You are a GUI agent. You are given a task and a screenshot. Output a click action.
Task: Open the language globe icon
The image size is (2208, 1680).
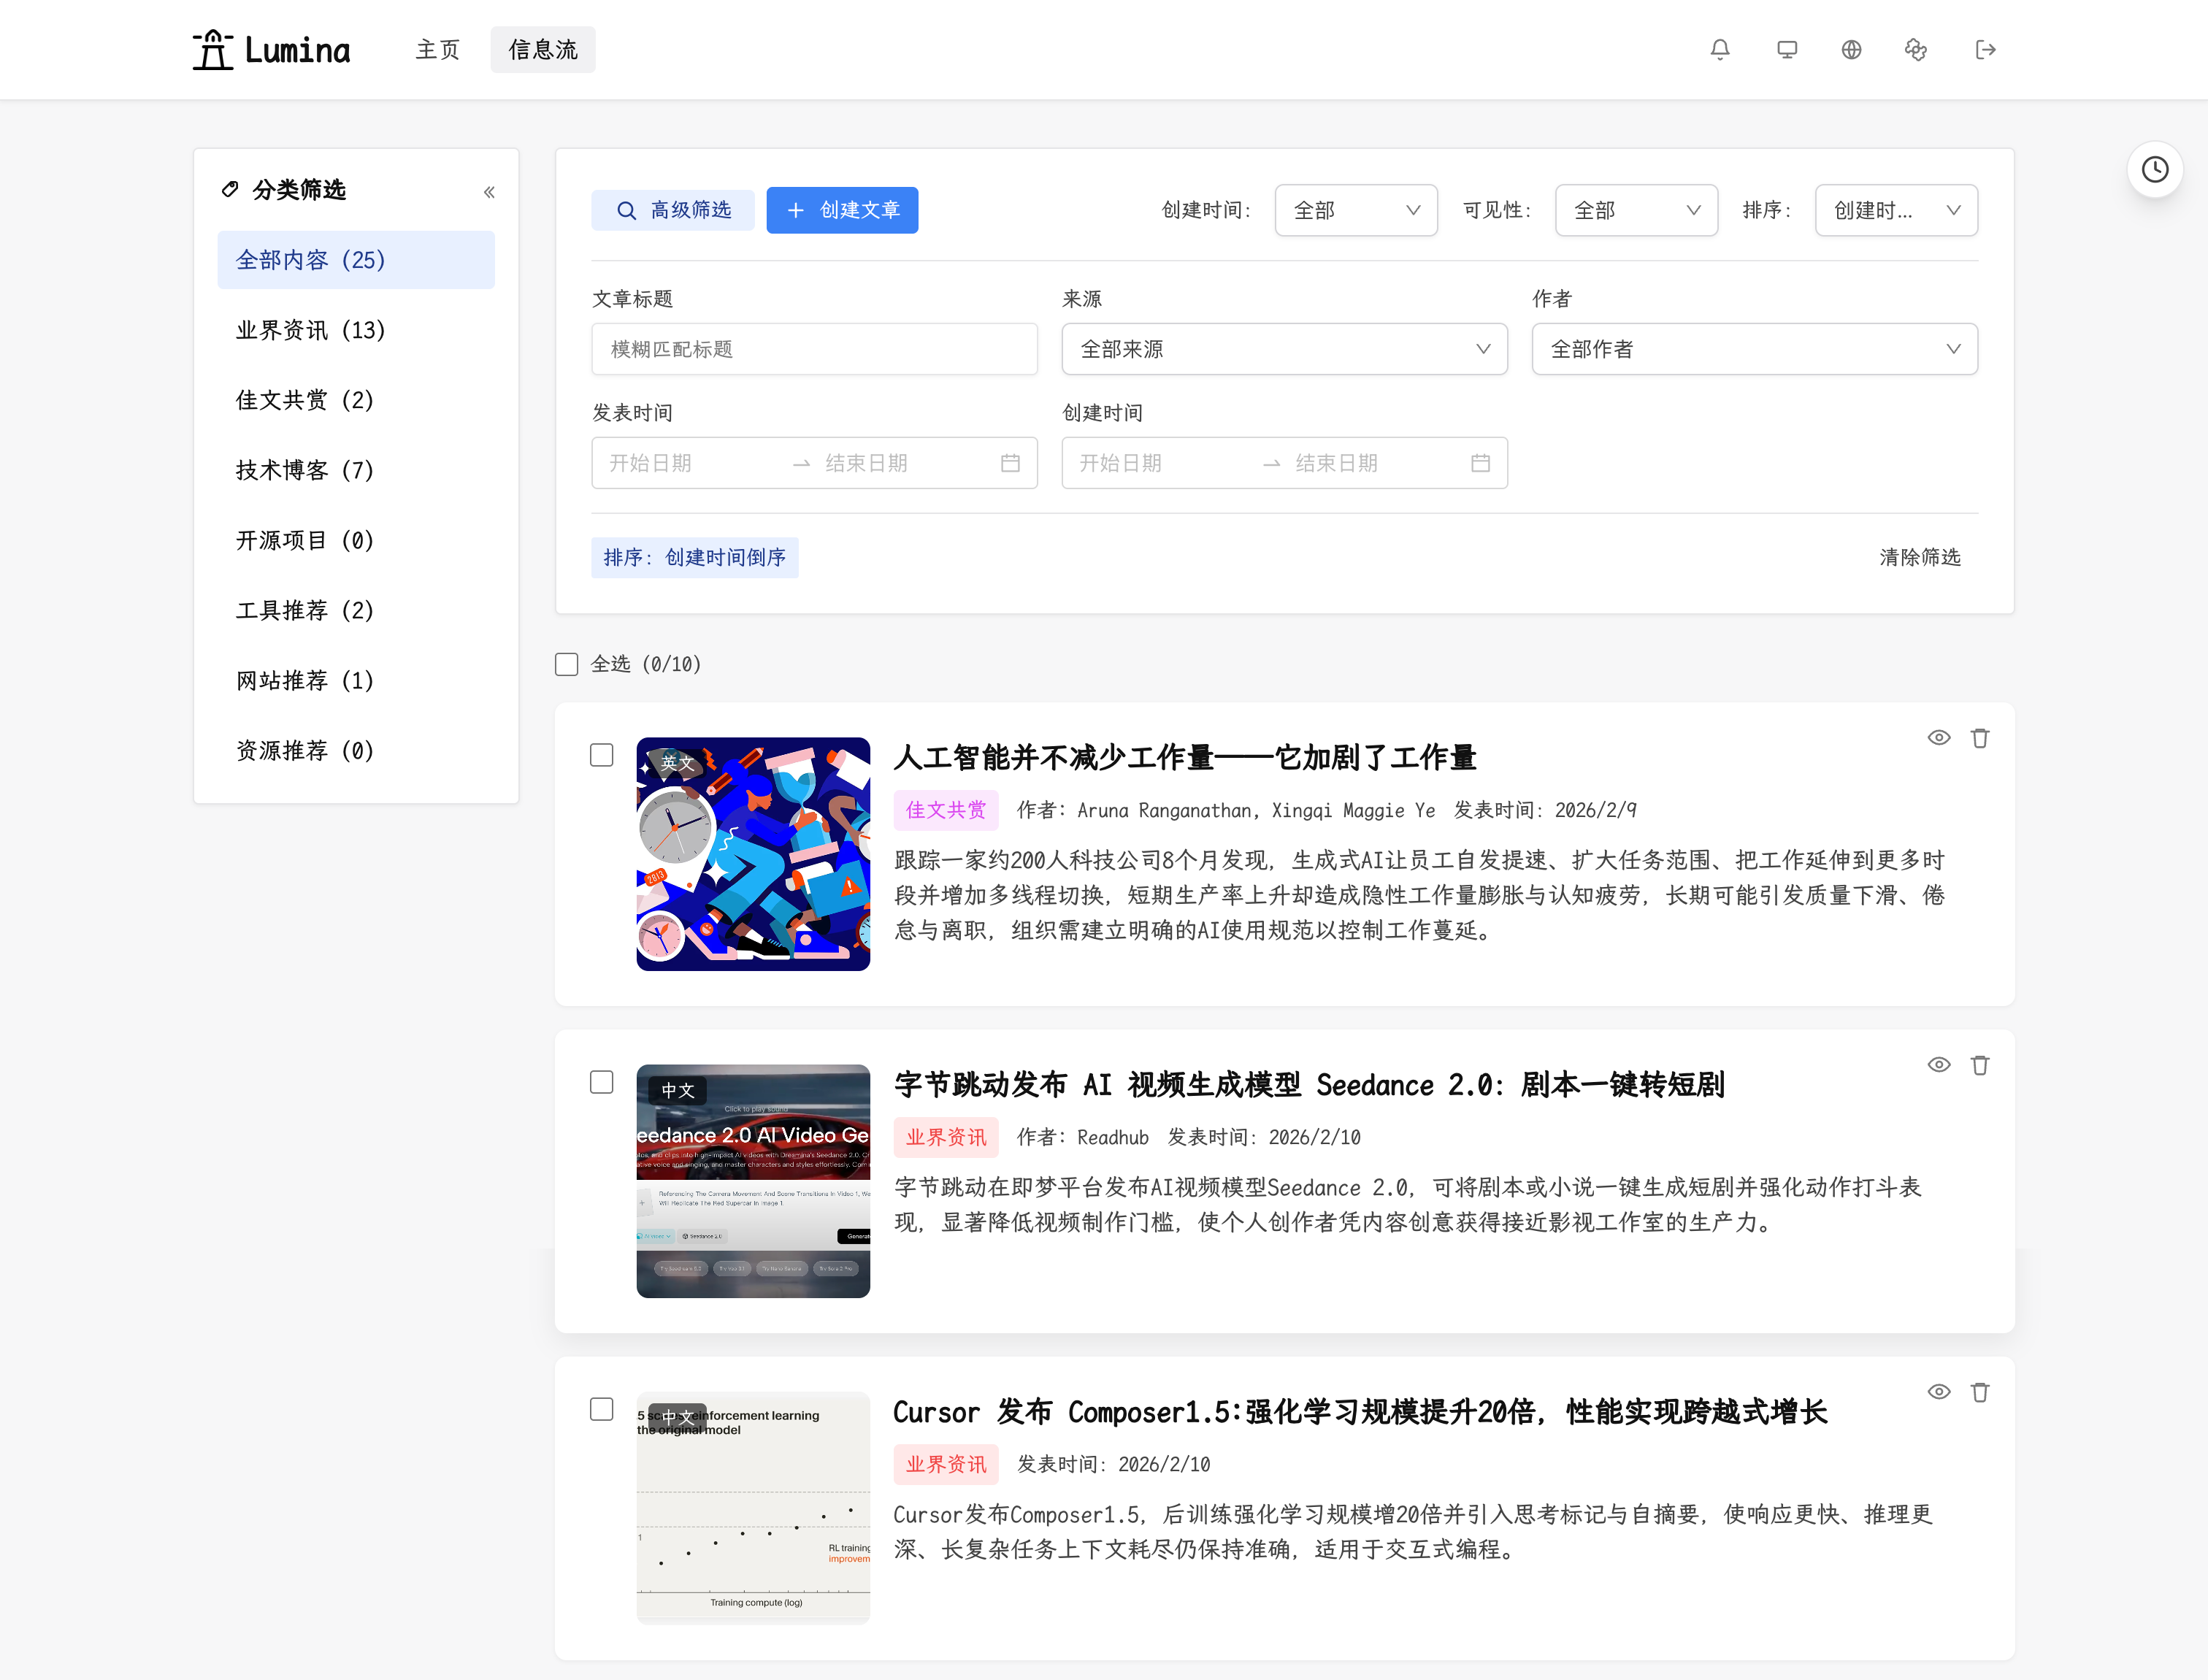(x=1851, y=49)
